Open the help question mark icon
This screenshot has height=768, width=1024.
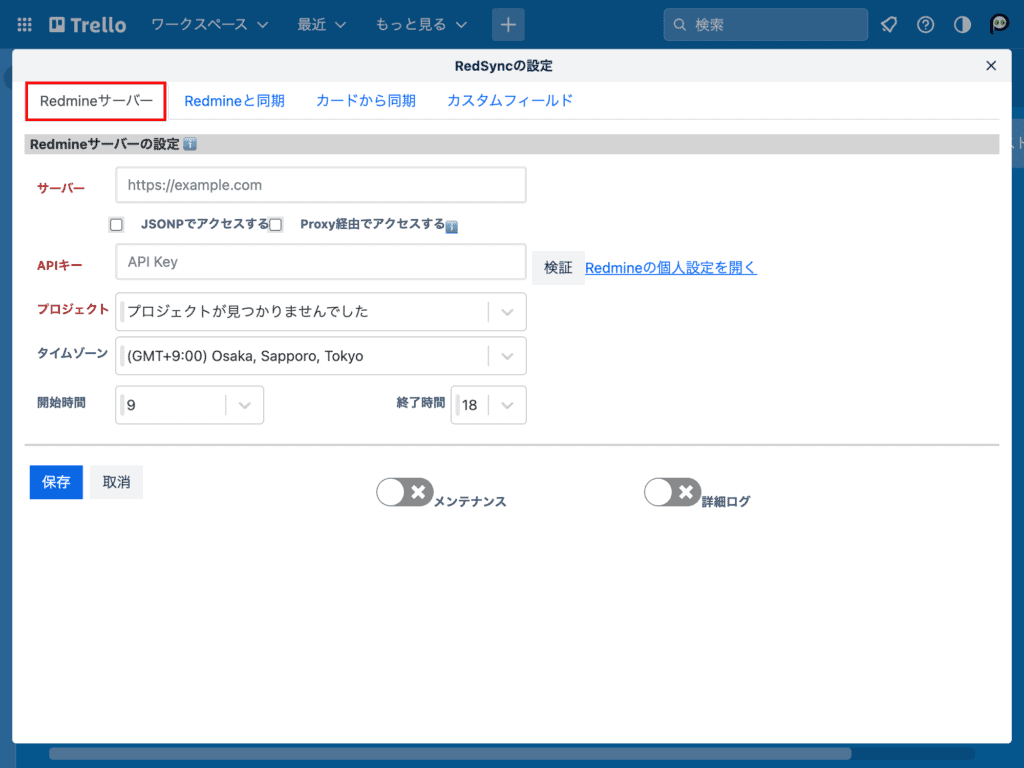925,24
